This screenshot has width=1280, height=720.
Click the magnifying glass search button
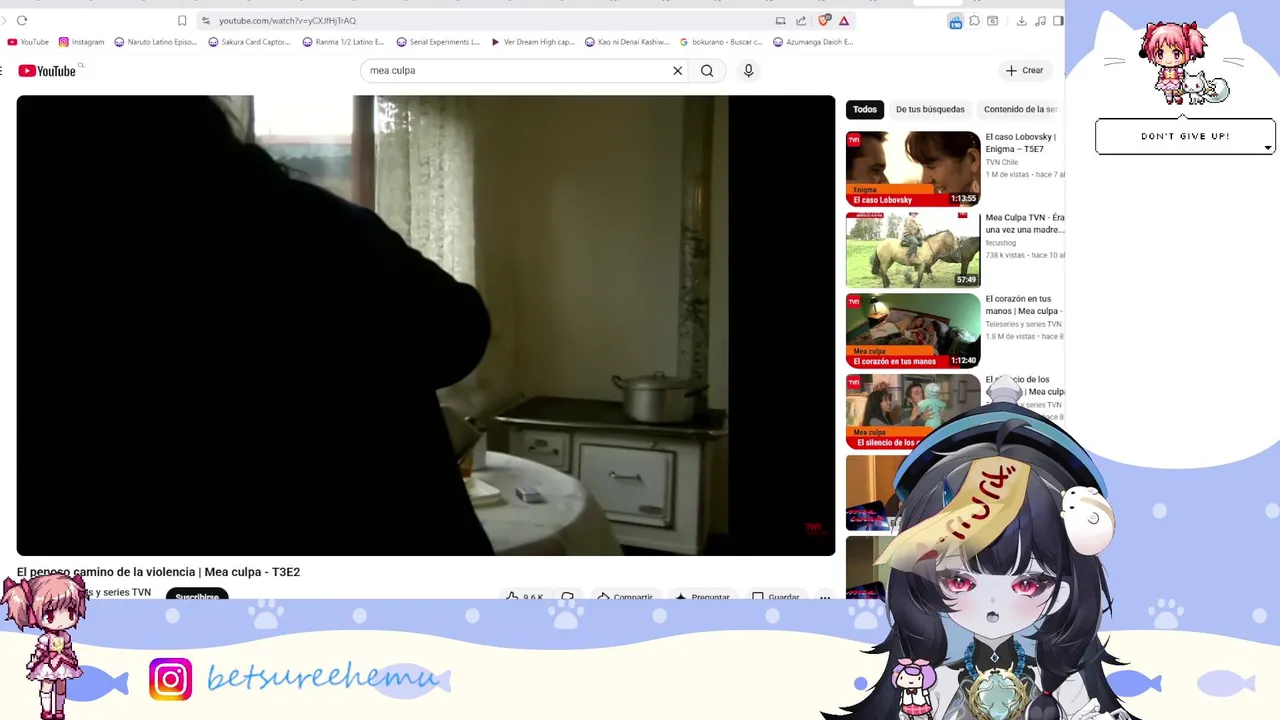(x=707, y=71)
